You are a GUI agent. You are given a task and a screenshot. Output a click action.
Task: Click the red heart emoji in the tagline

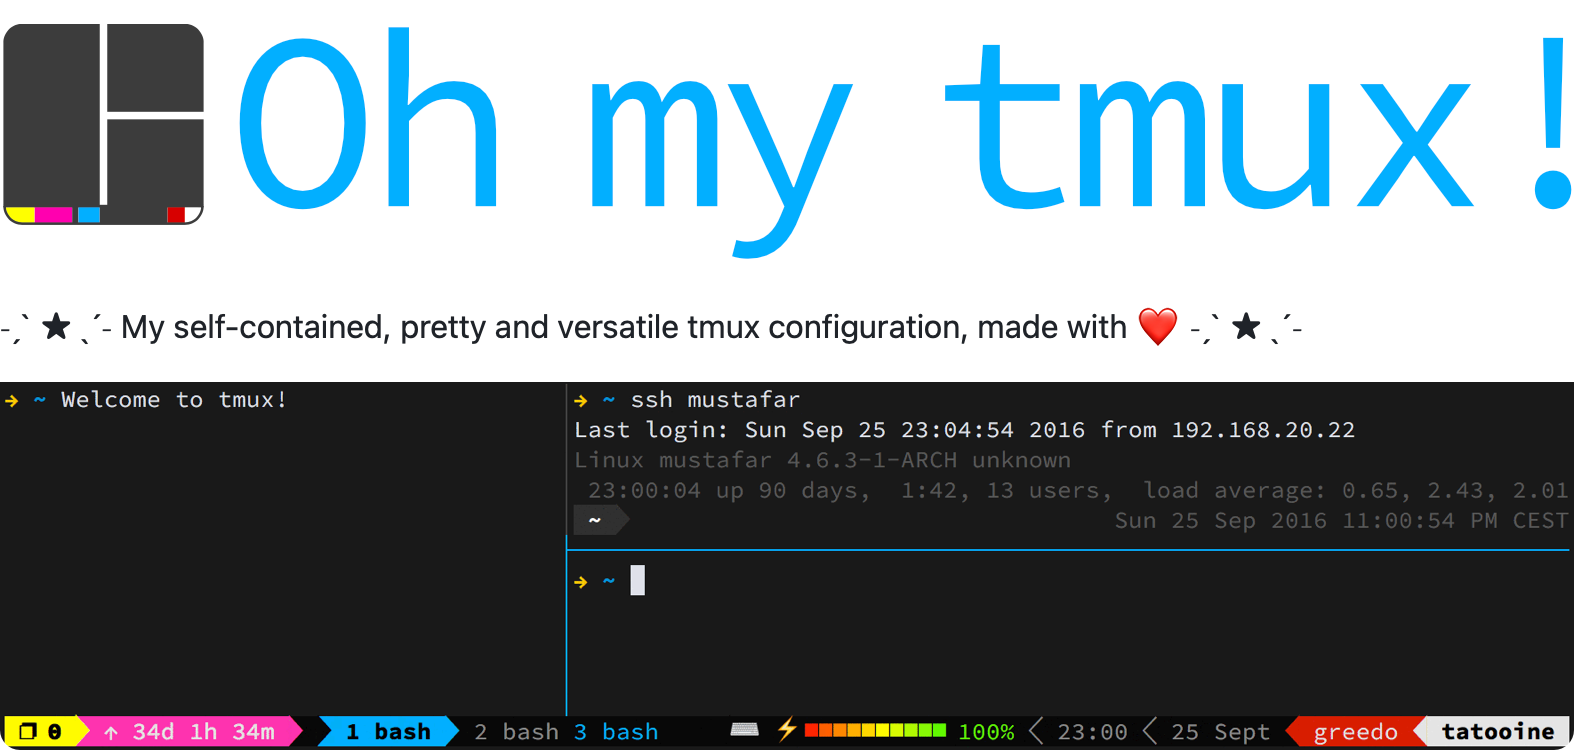[1158, 327]
